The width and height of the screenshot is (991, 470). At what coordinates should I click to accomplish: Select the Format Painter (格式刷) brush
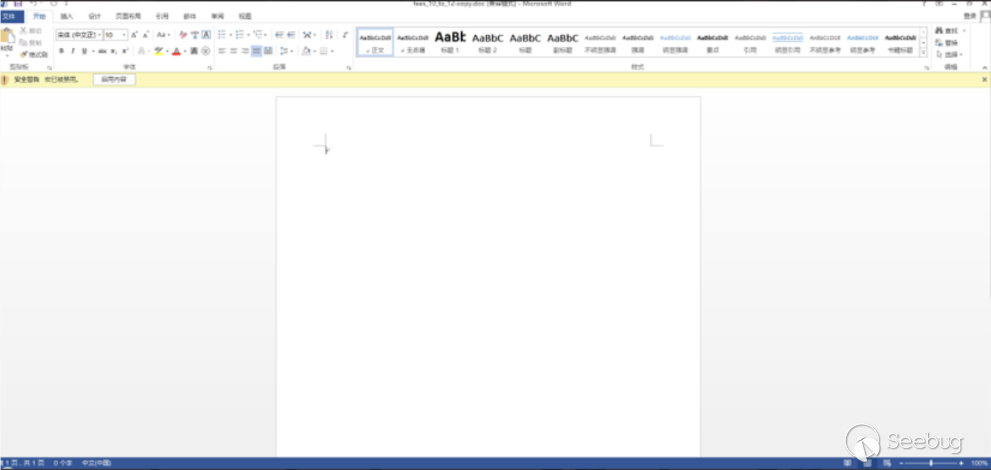[33, 54]
